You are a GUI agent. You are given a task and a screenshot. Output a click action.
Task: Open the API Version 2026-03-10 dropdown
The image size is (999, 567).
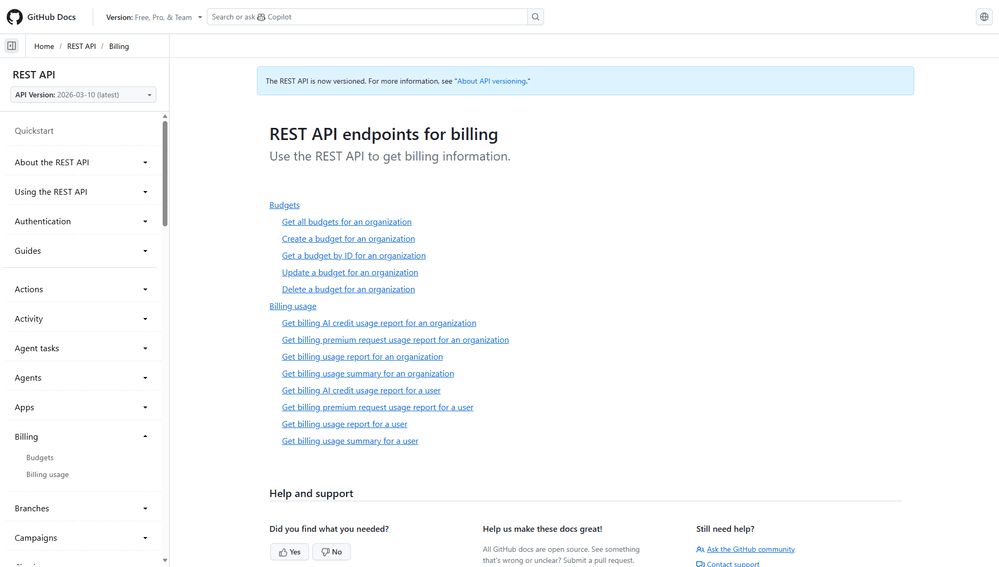[x=83, y=95]
